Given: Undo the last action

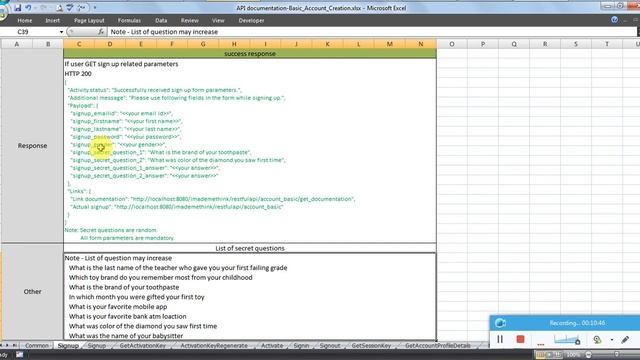Looking at the screenshot, I should point(28,8).
